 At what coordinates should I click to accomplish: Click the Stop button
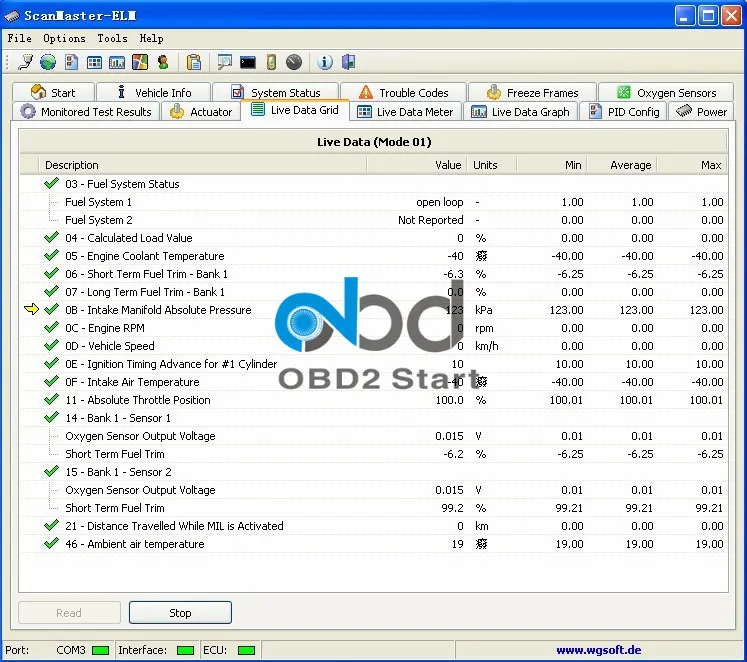coord(180,612)
